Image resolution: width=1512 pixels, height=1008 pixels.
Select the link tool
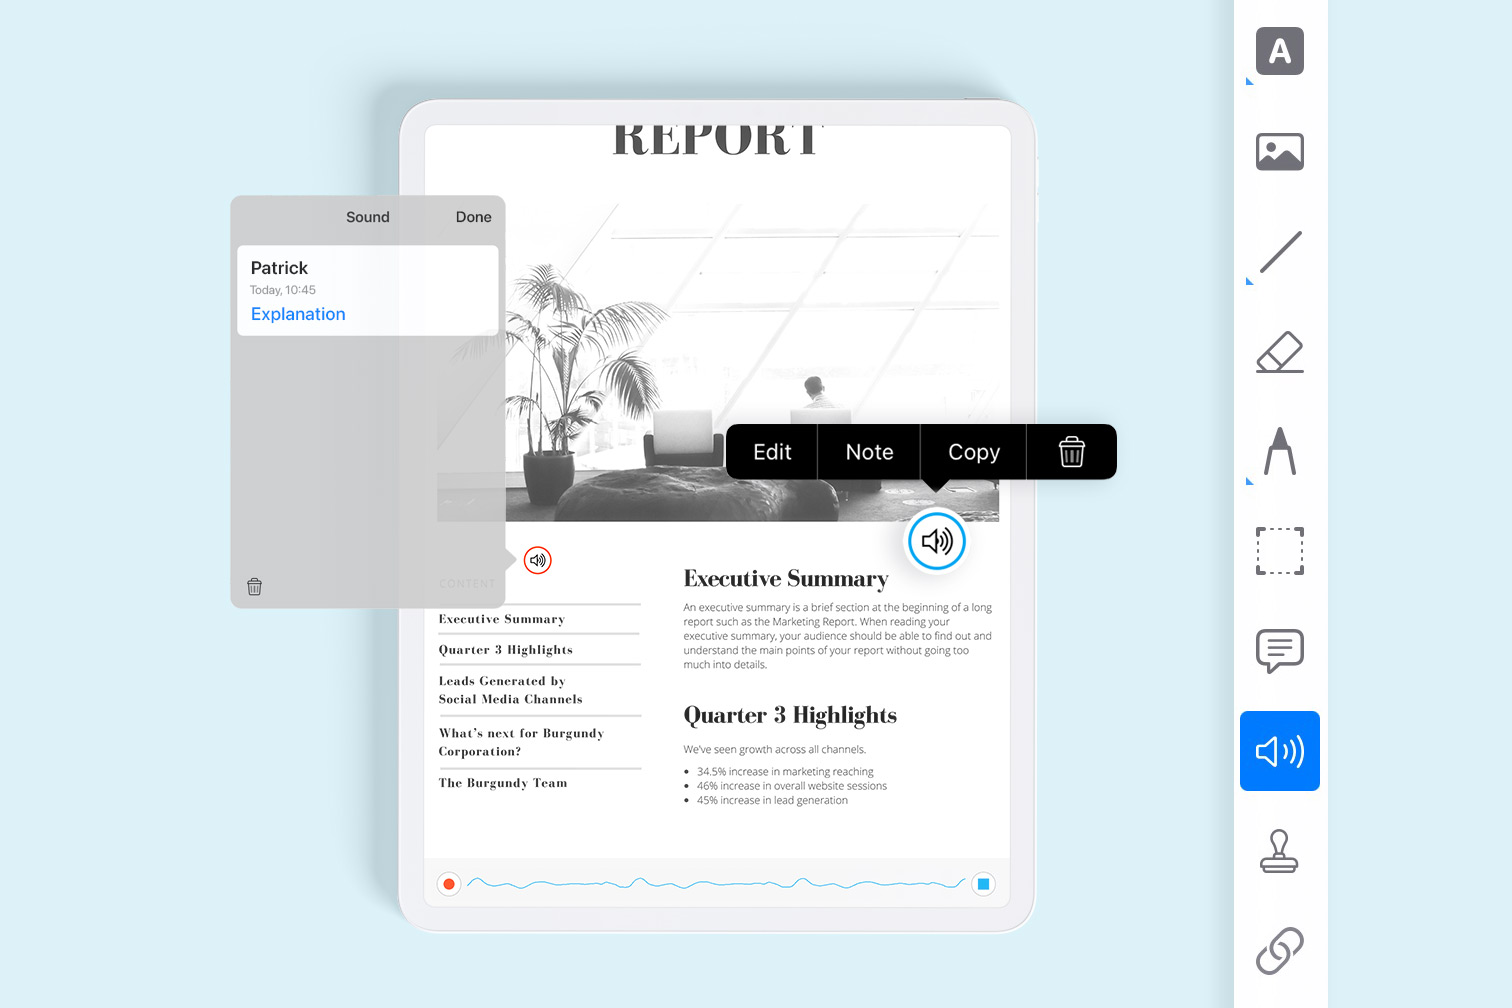pos(1280,951)
